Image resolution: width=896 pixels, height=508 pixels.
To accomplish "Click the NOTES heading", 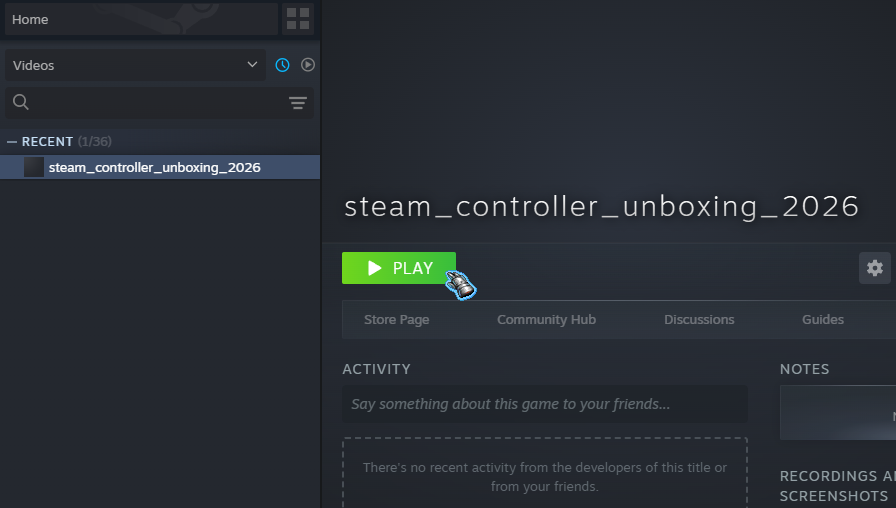I will [x=805, y=369].
